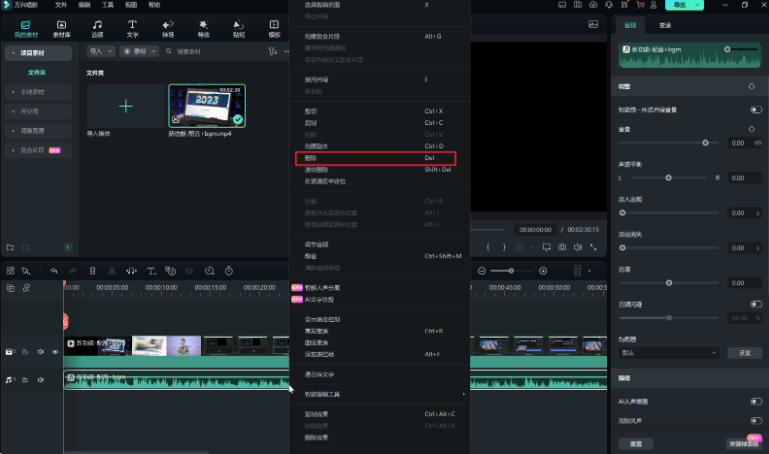769x454 pixels.
Task: Open the 均衡器 preset dropdown
Action: 668,353
